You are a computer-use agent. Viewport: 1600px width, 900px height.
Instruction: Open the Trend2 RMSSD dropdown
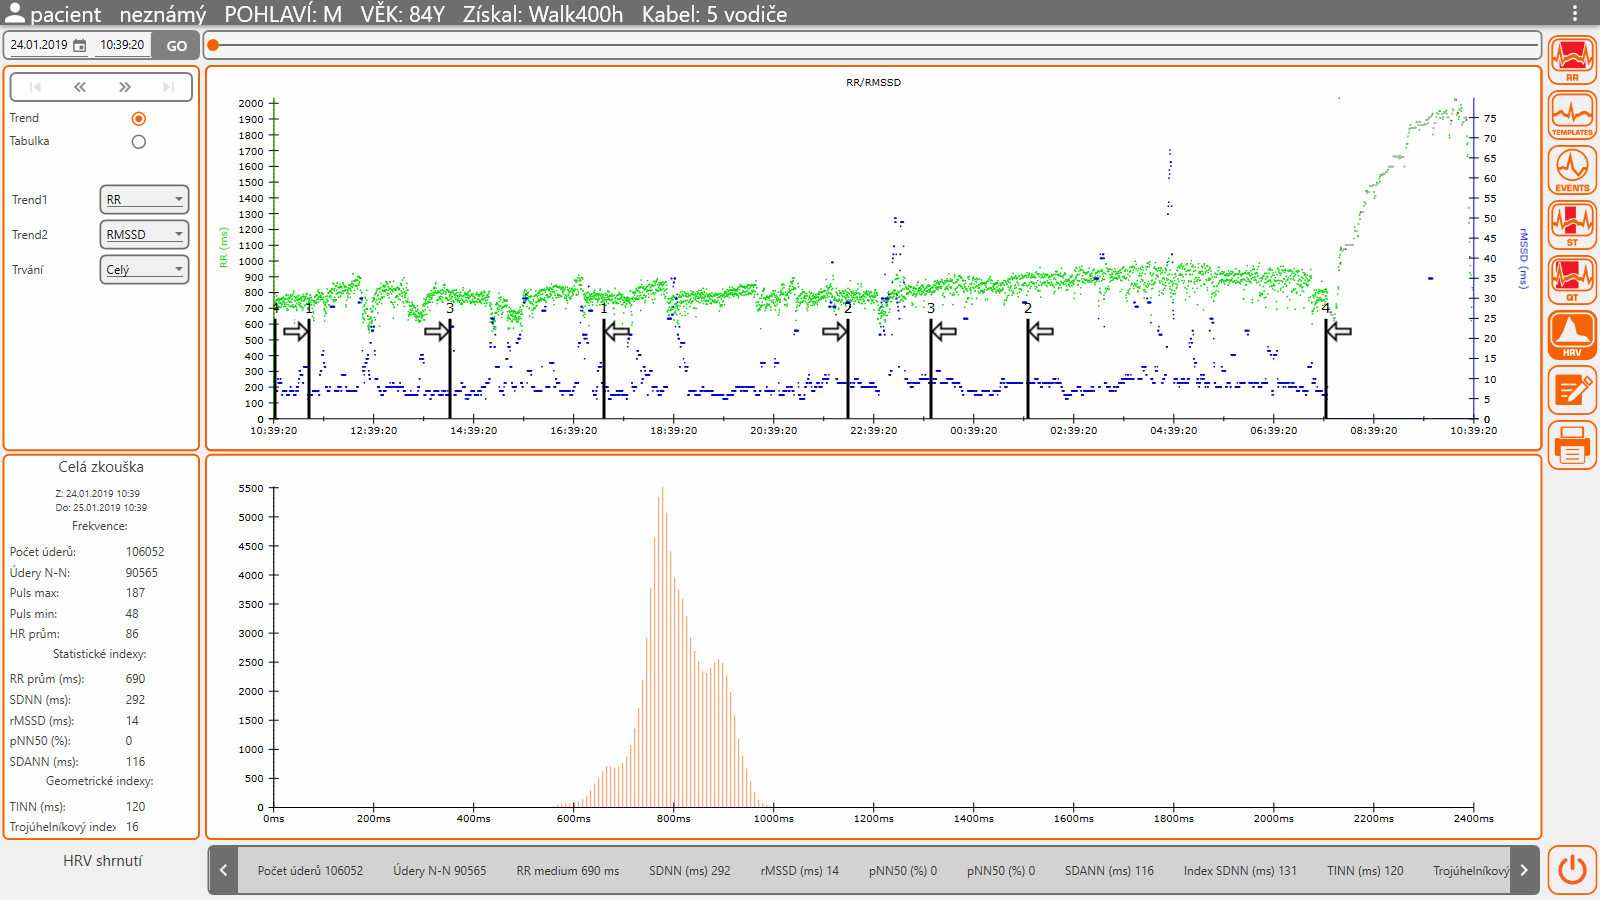[x=144, y=234]
